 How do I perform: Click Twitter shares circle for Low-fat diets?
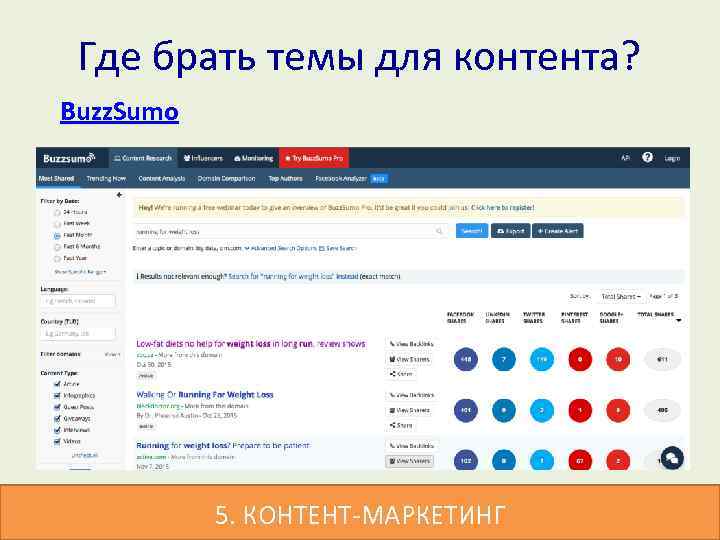(542, 359)
